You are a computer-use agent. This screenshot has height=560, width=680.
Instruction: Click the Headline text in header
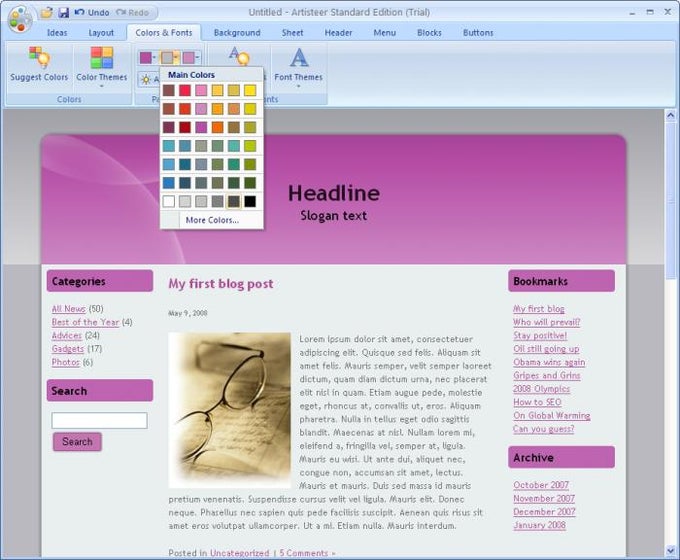click(334, 193)
